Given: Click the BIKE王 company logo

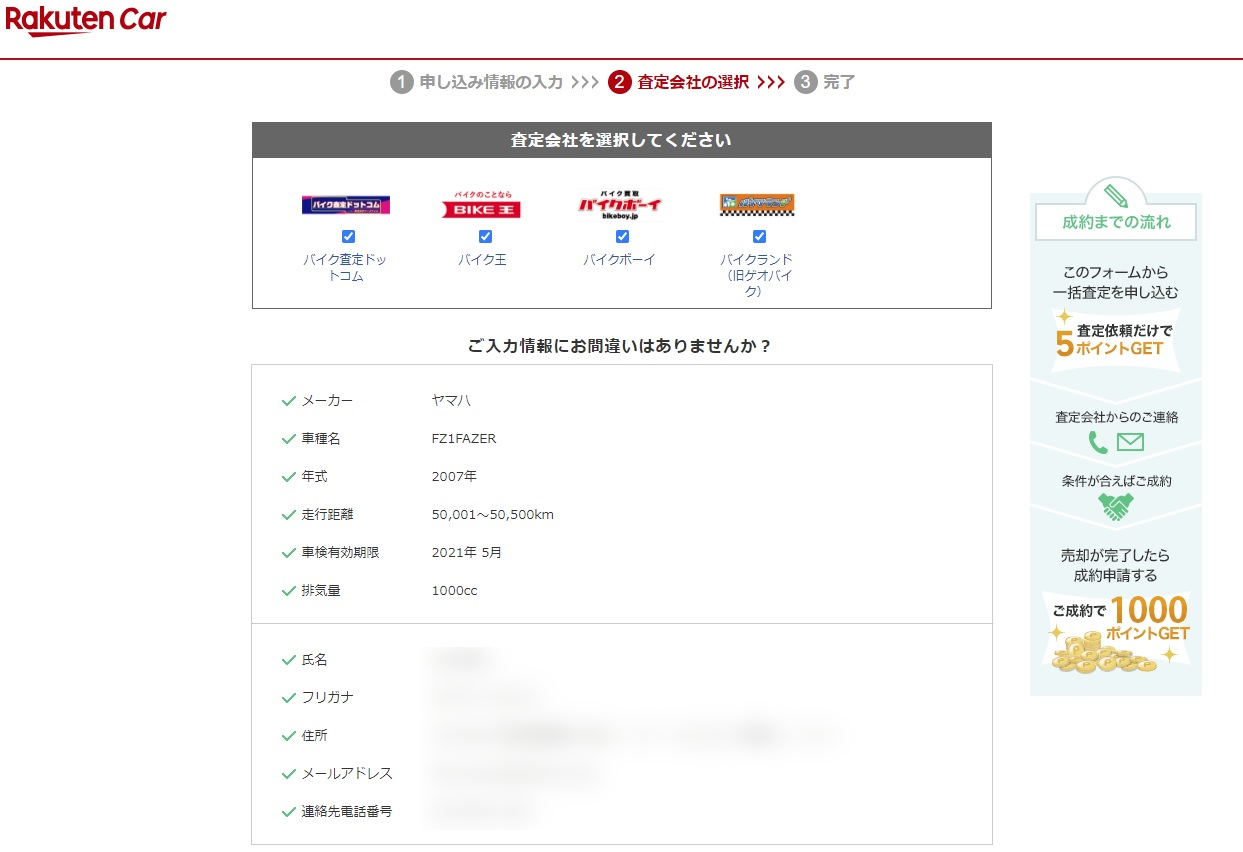Looking at the screenshot, I should [x=482, y=205].
